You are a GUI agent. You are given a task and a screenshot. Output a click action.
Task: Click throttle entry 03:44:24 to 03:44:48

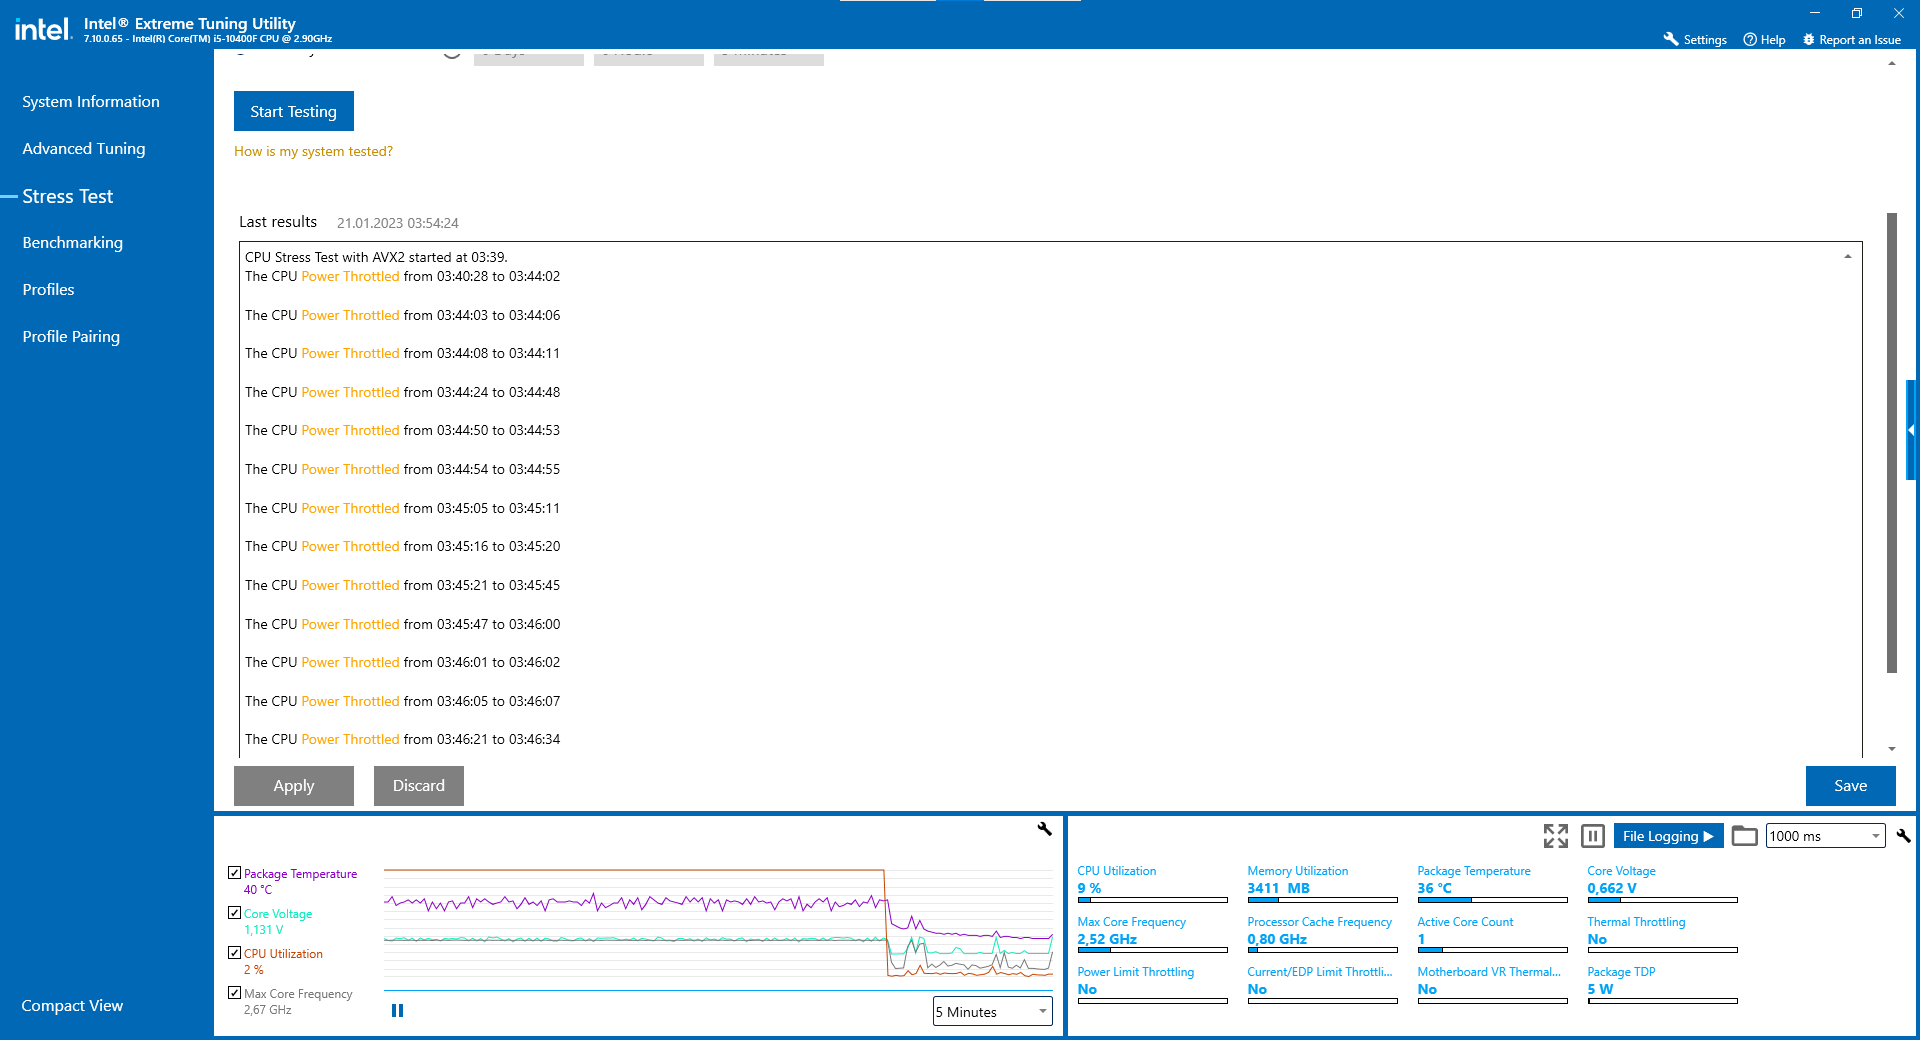pyautogui.click(x=402, y=392)
